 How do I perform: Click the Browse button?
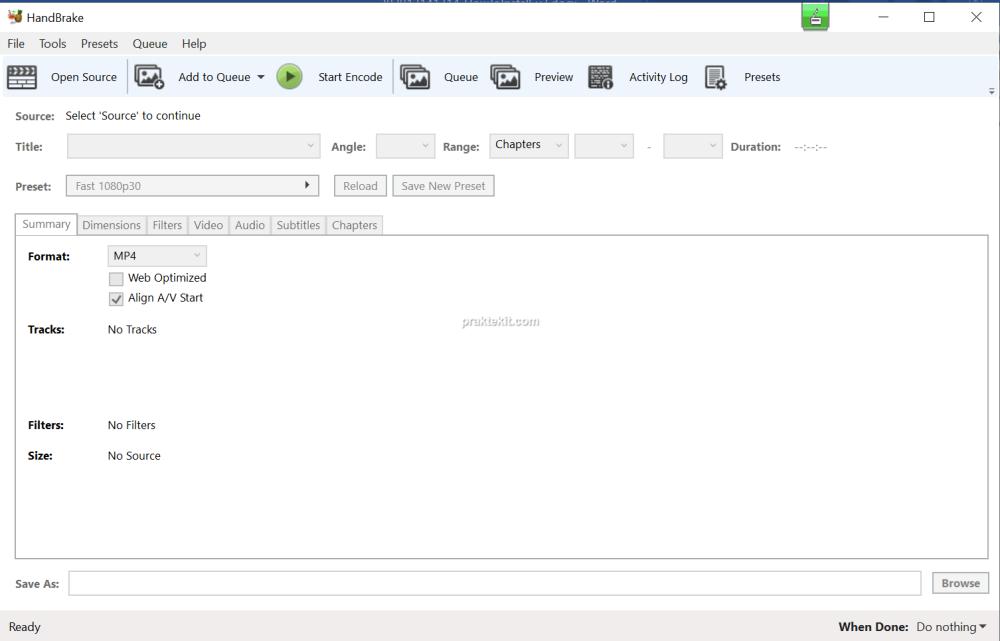coord(960,583)
